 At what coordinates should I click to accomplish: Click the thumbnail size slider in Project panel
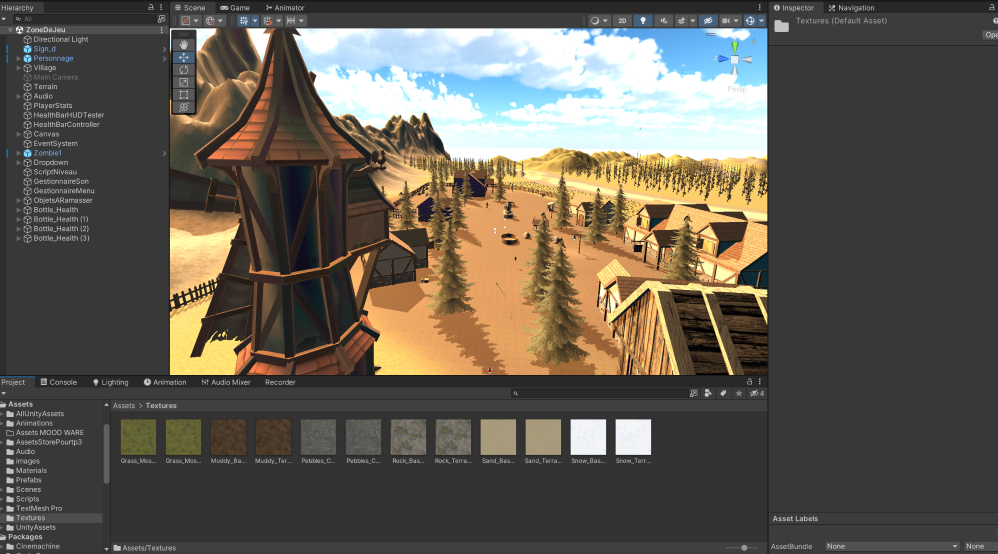tap(742, 548)
